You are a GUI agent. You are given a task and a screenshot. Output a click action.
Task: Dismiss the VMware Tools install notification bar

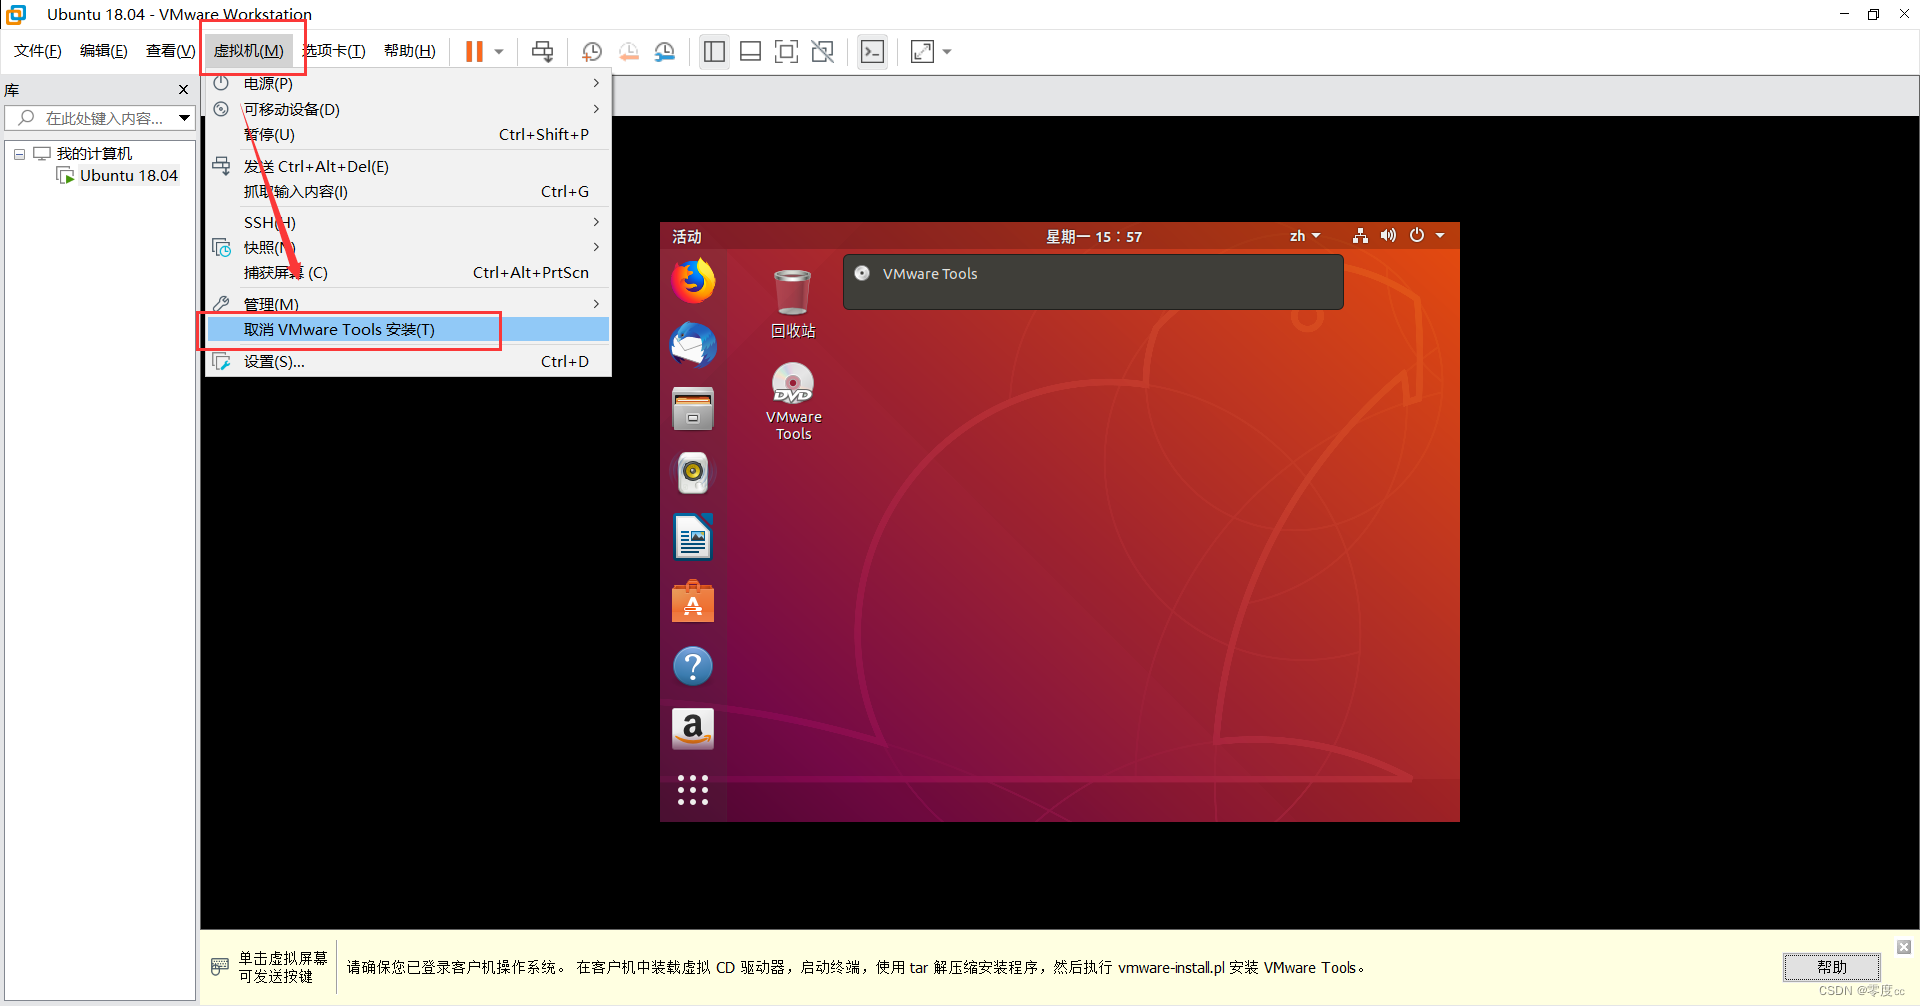[1904, 947]
